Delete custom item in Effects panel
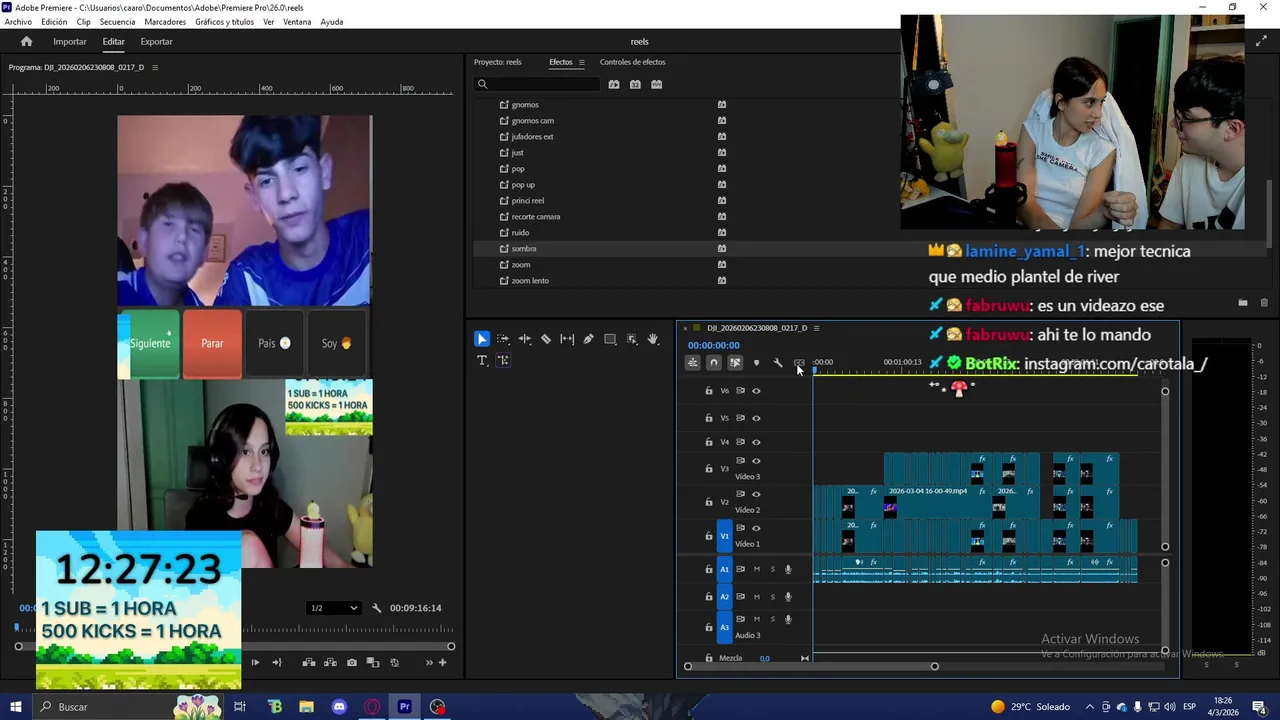Screen dimensions: 1280x720 click(1264, 303)
